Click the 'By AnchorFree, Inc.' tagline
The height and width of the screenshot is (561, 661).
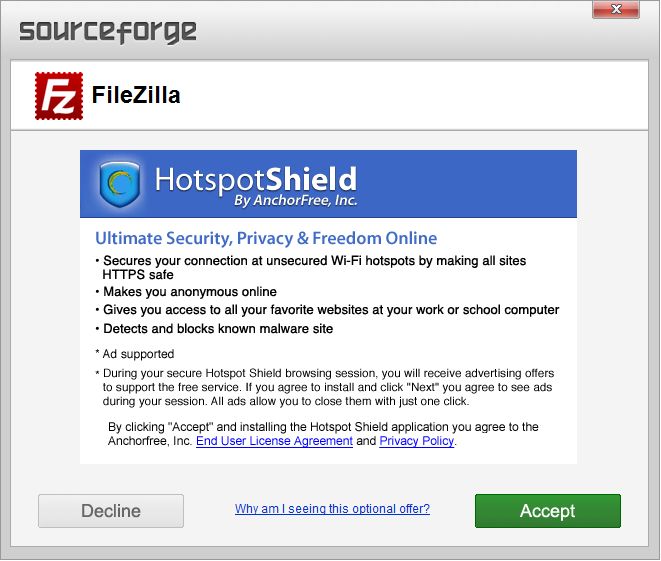[x=296, y=201]
